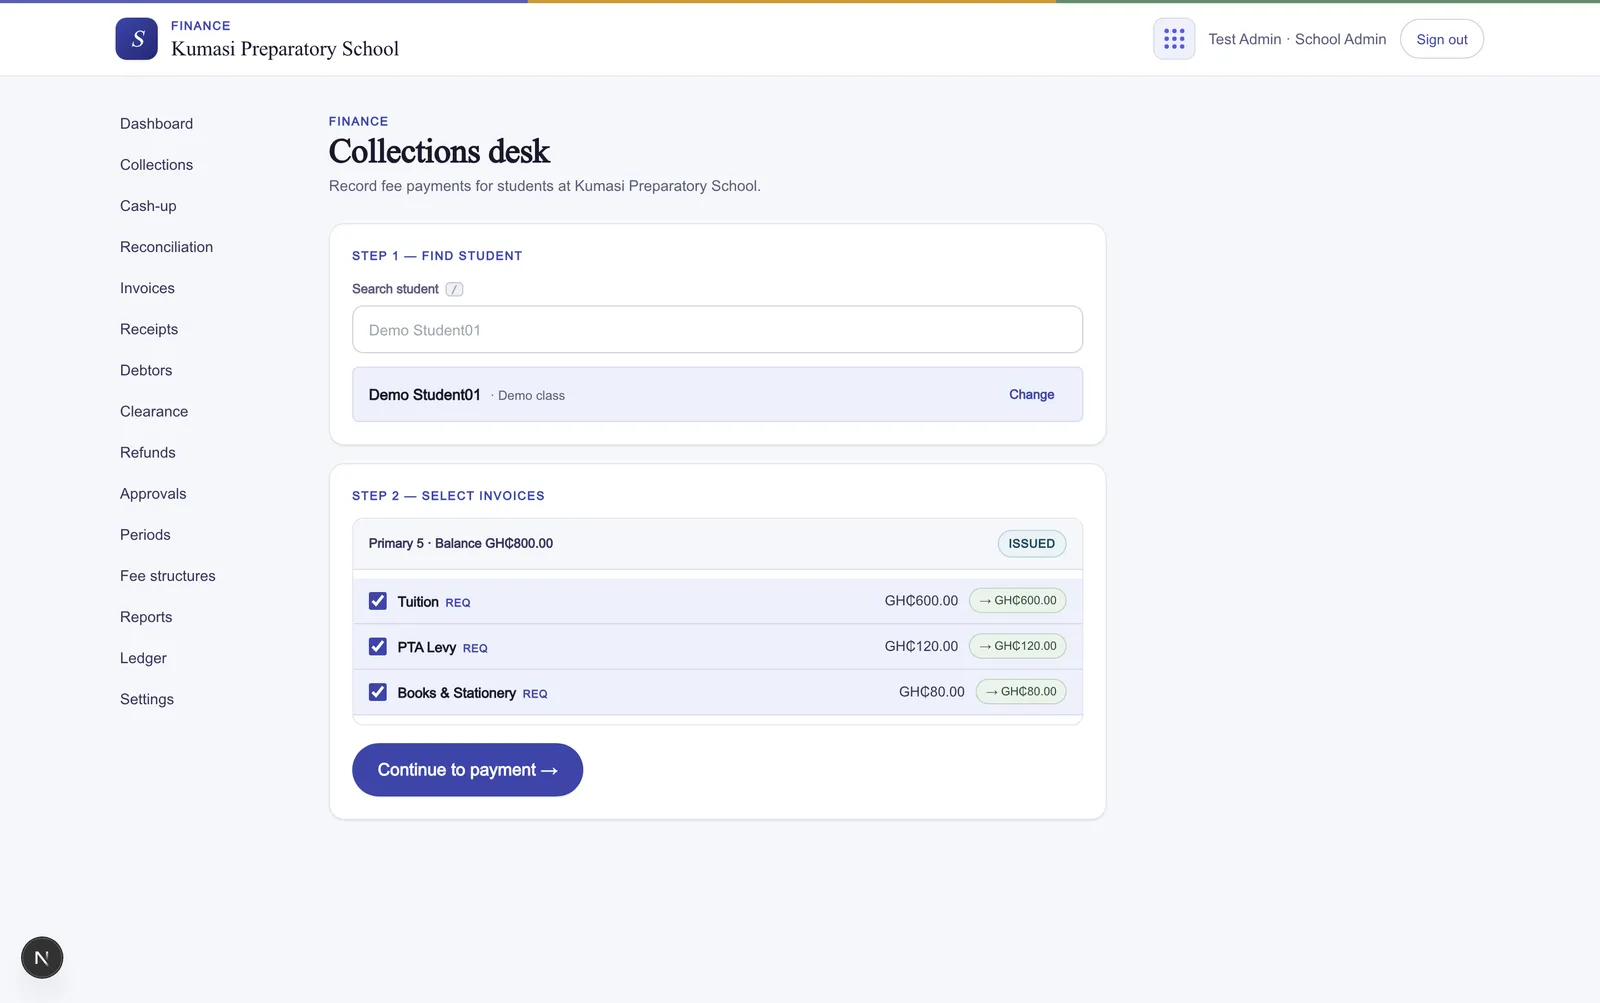
Task: Open Receipts in sidebar
Action: [149, 329]
